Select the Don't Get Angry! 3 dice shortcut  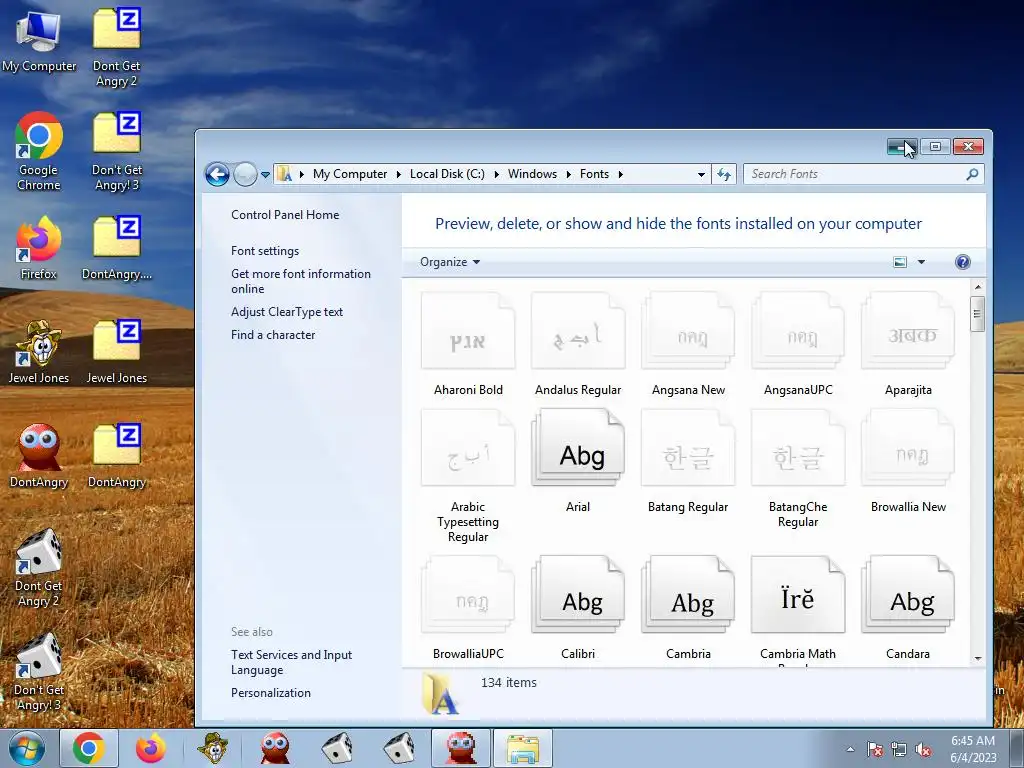coord(39,671)
